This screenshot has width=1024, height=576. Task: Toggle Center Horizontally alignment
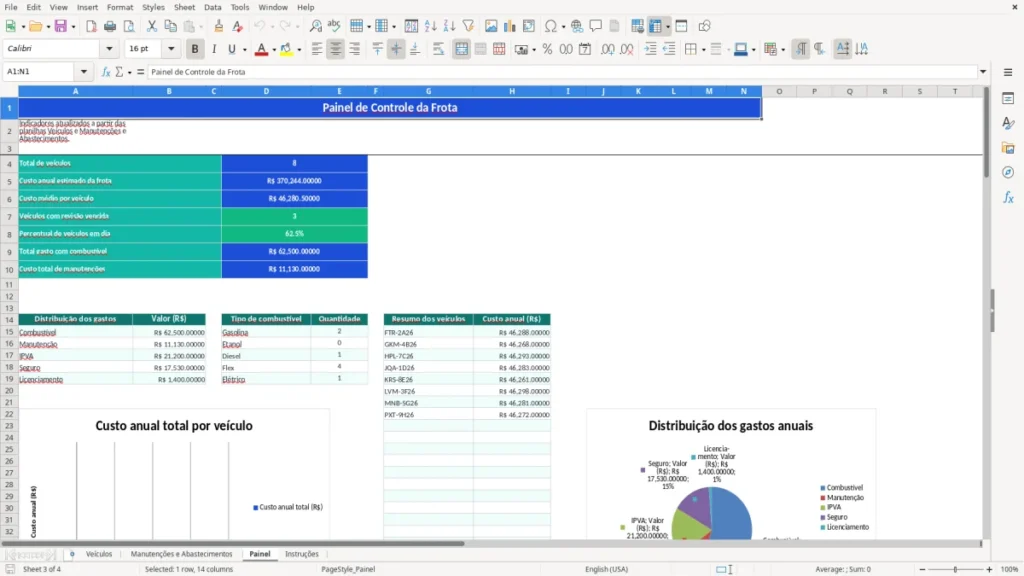point(336,49)
